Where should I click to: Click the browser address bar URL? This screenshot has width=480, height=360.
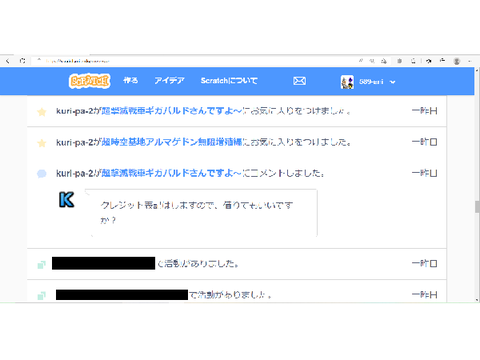(x=77, y=61)
